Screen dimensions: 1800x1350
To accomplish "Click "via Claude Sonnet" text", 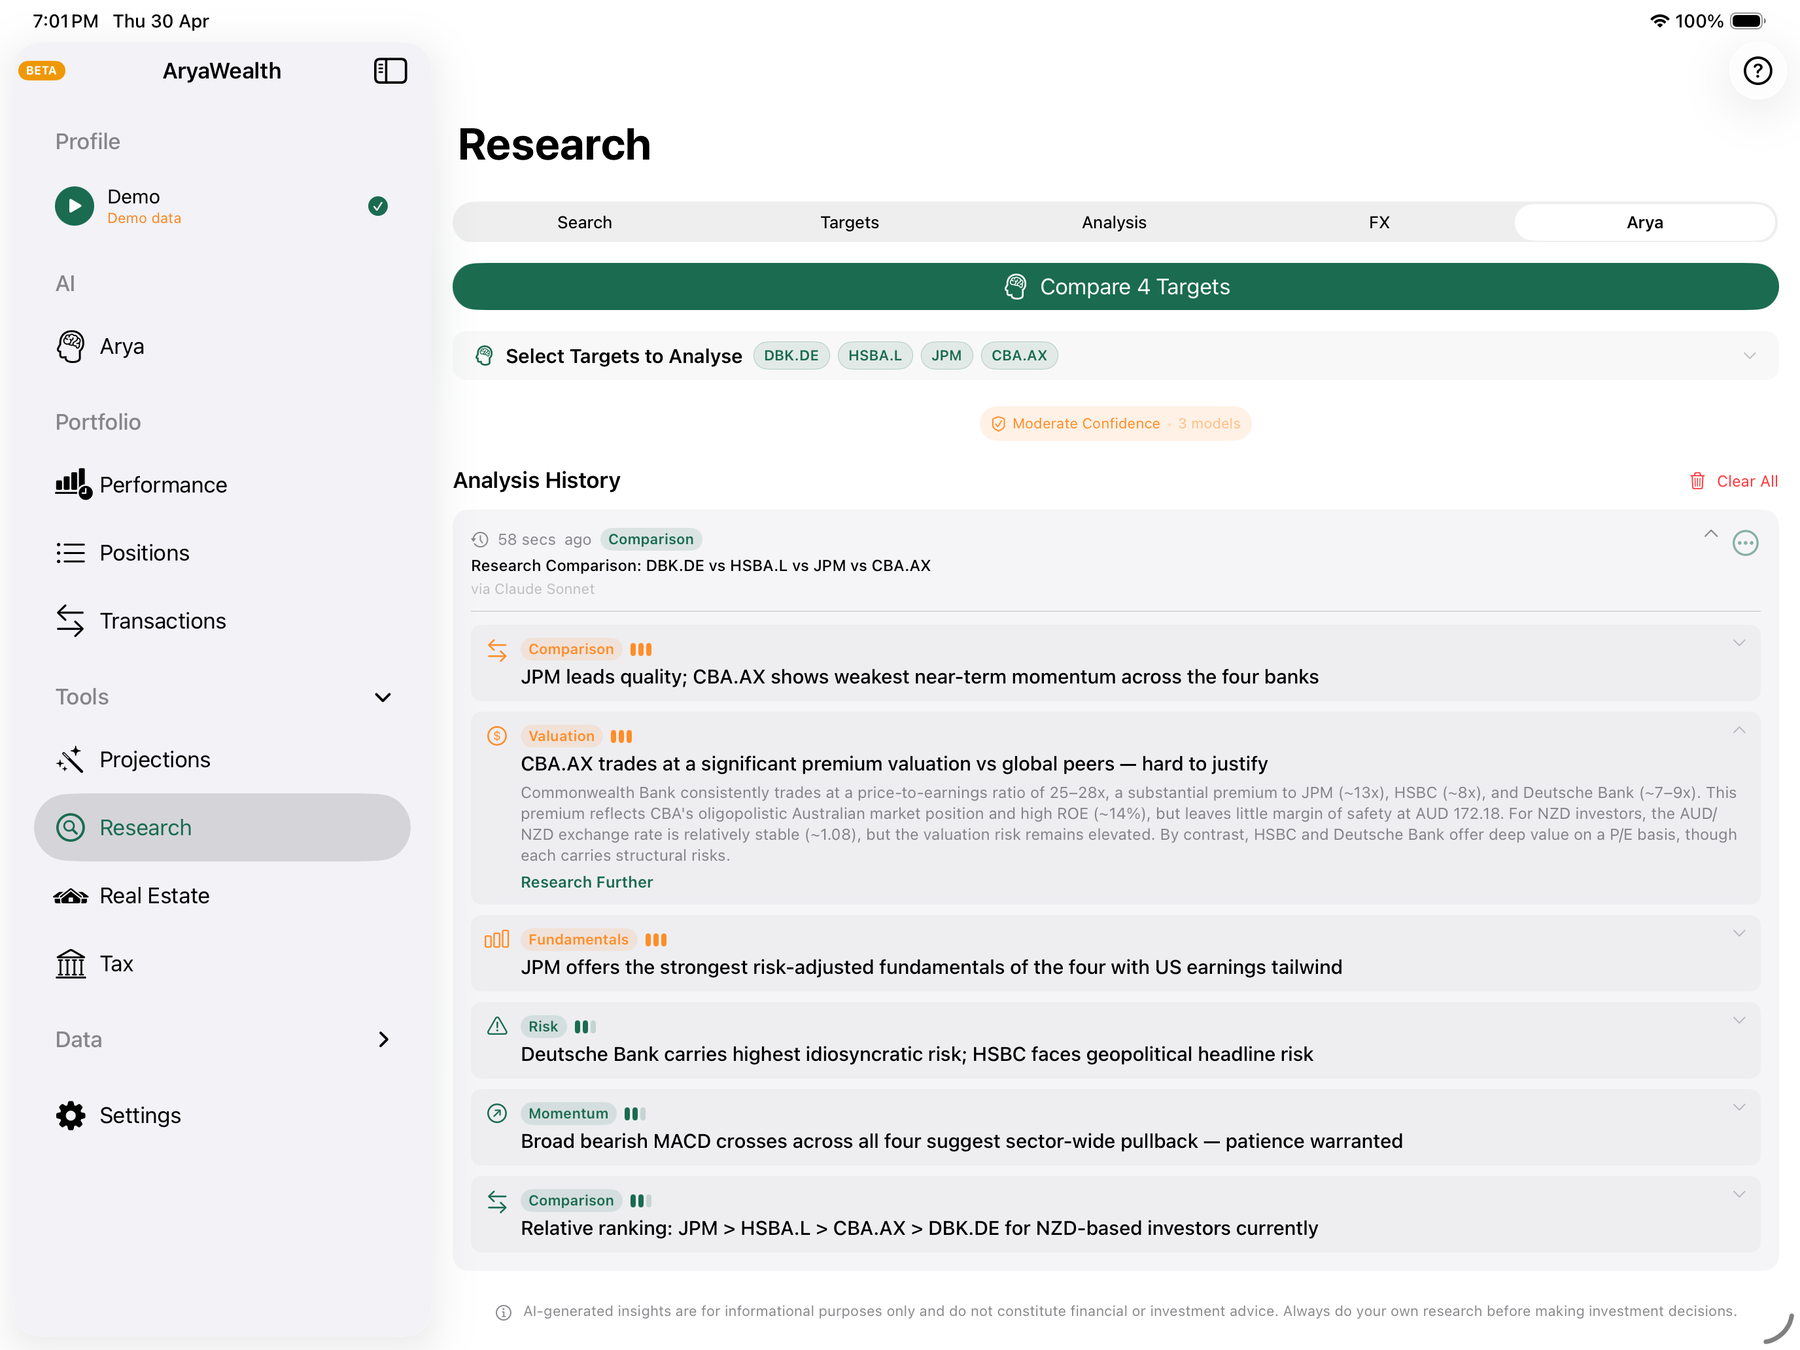I will [x=533, y=589].
